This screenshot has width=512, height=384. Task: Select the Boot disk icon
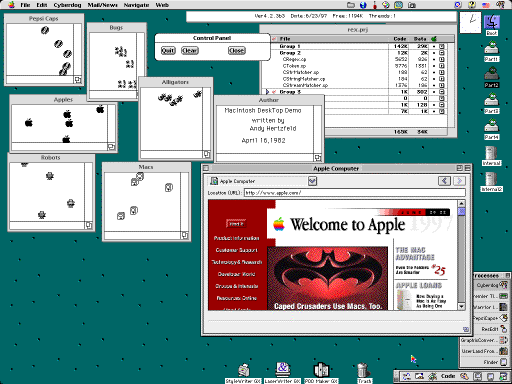492,23
